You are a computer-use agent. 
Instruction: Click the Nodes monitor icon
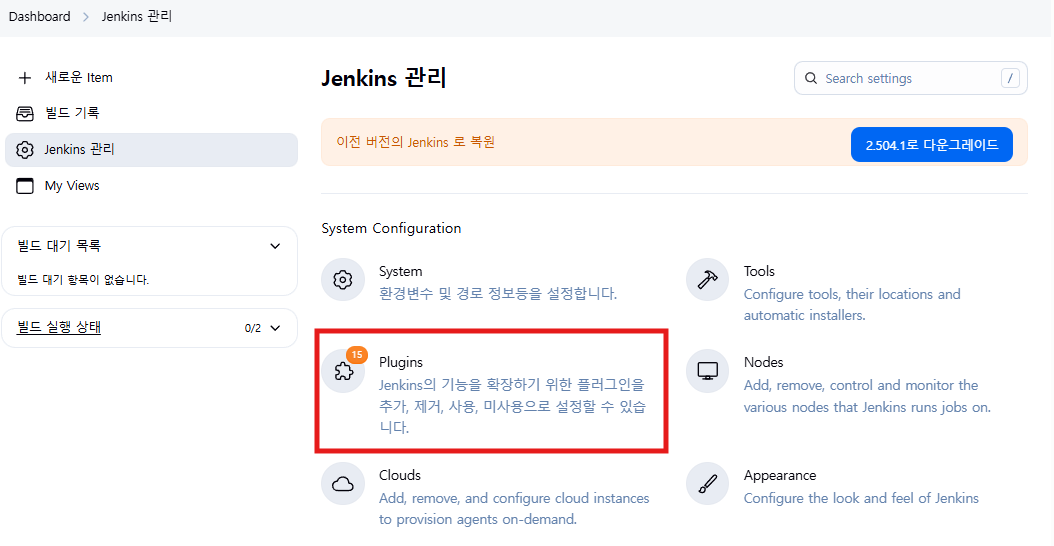coord(708,370)
